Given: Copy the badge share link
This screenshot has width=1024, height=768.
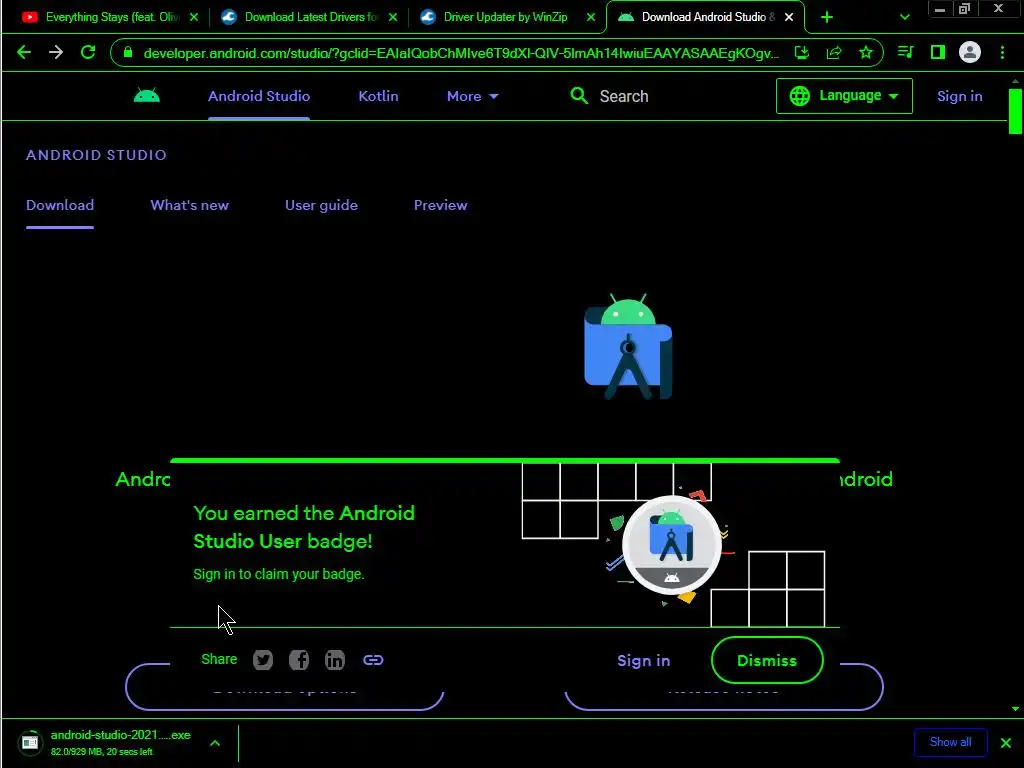Looking at the screenshot, I should pyautogui.click(x=373, y=660).
